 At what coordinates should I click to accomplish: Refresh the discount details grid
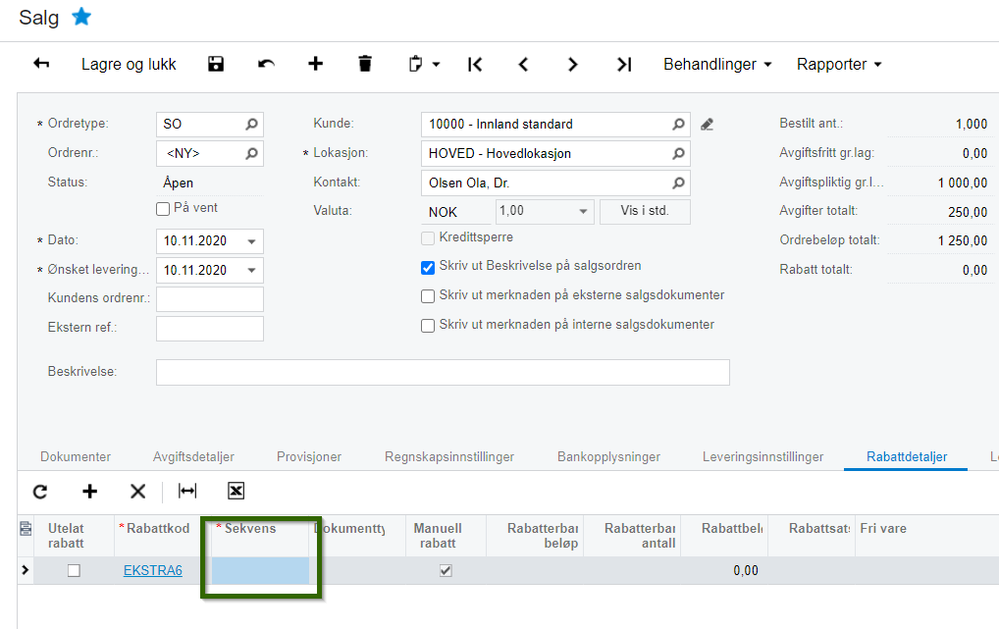[x=40, y=491]
